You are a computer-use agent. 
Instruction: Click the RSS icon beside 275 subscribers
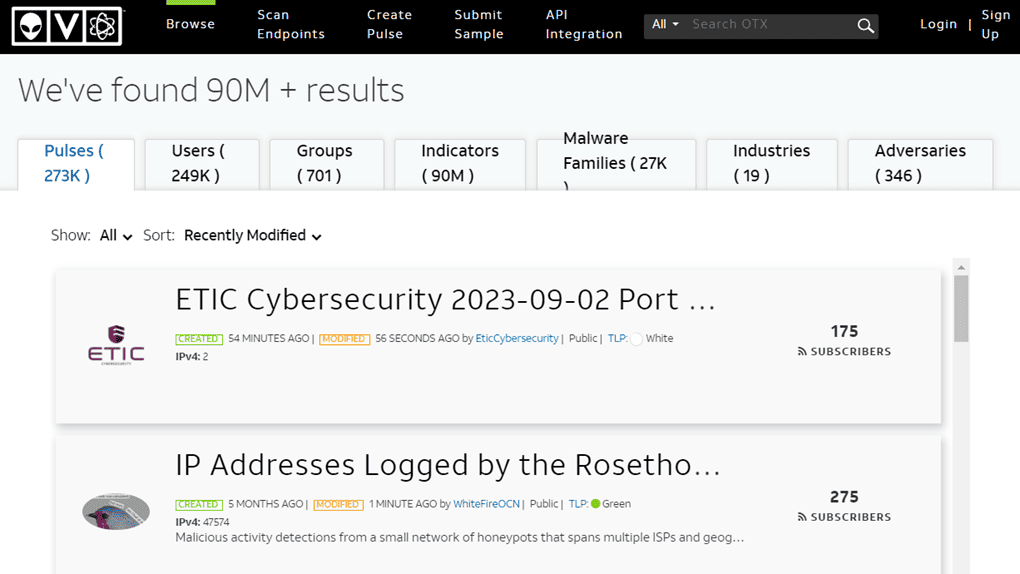tap(802, 517)
